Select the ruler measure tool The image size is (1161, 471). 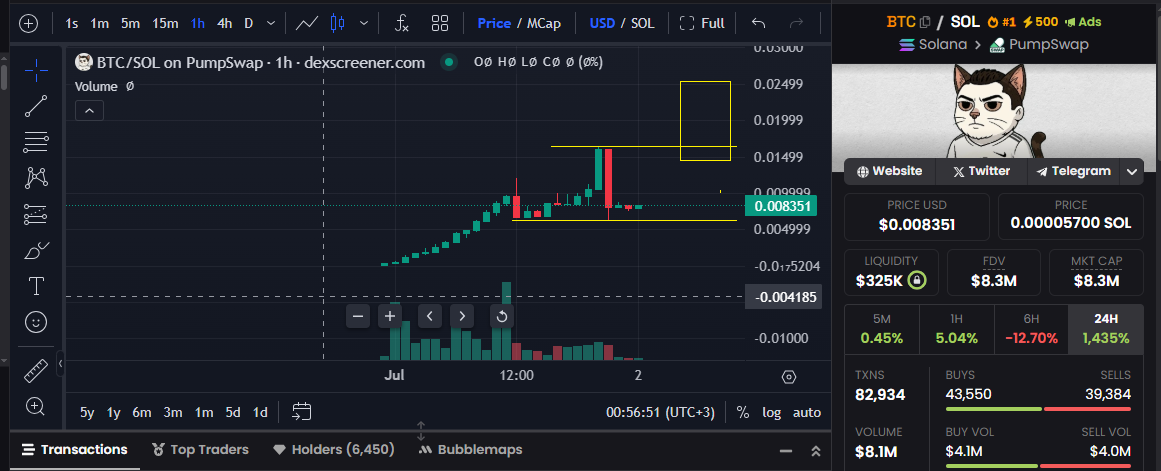click(36, 370)
